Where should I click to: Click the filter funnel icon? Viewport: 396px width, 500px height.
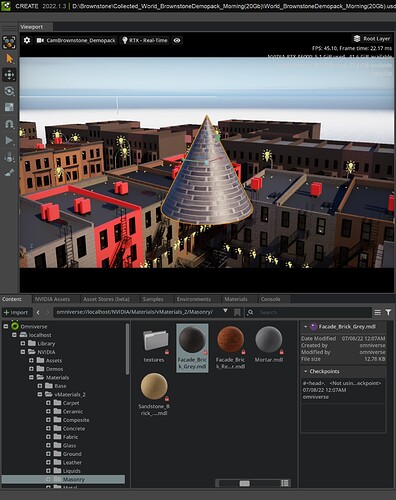tap(388, 312)
